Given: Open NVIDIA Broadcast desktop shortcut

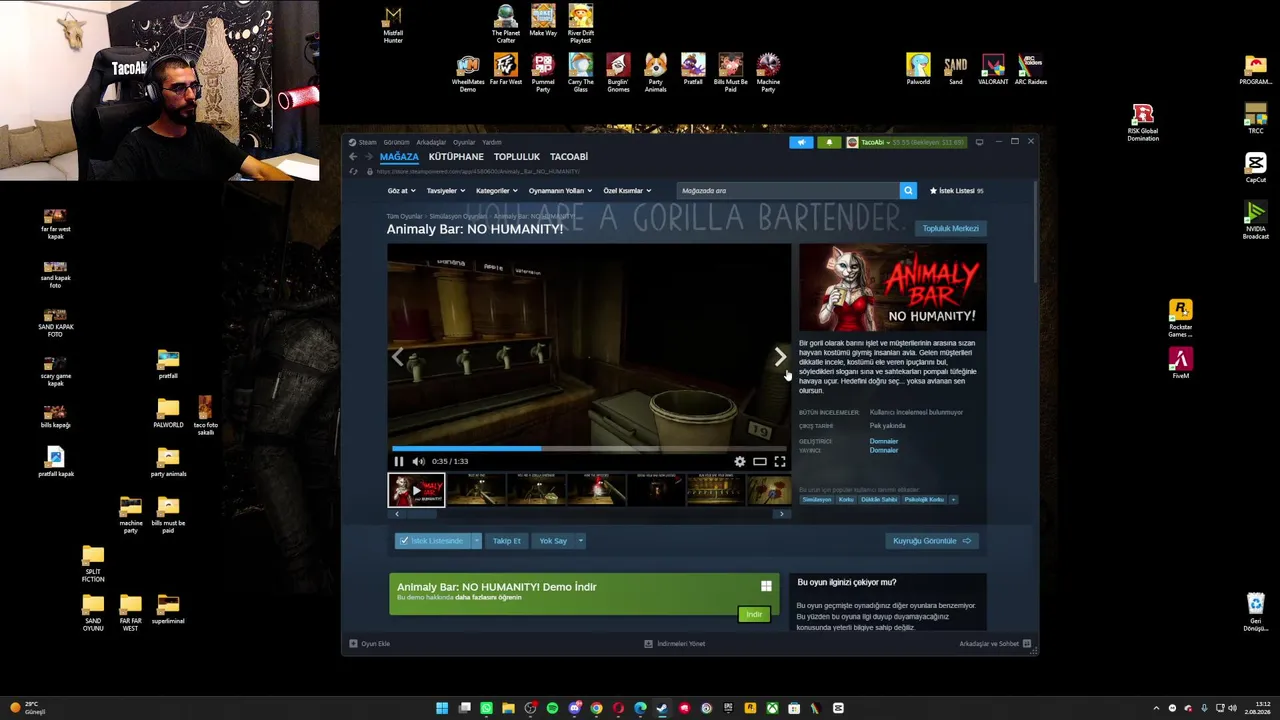Looking at the screenshot, I should [x=1256, y=220].
